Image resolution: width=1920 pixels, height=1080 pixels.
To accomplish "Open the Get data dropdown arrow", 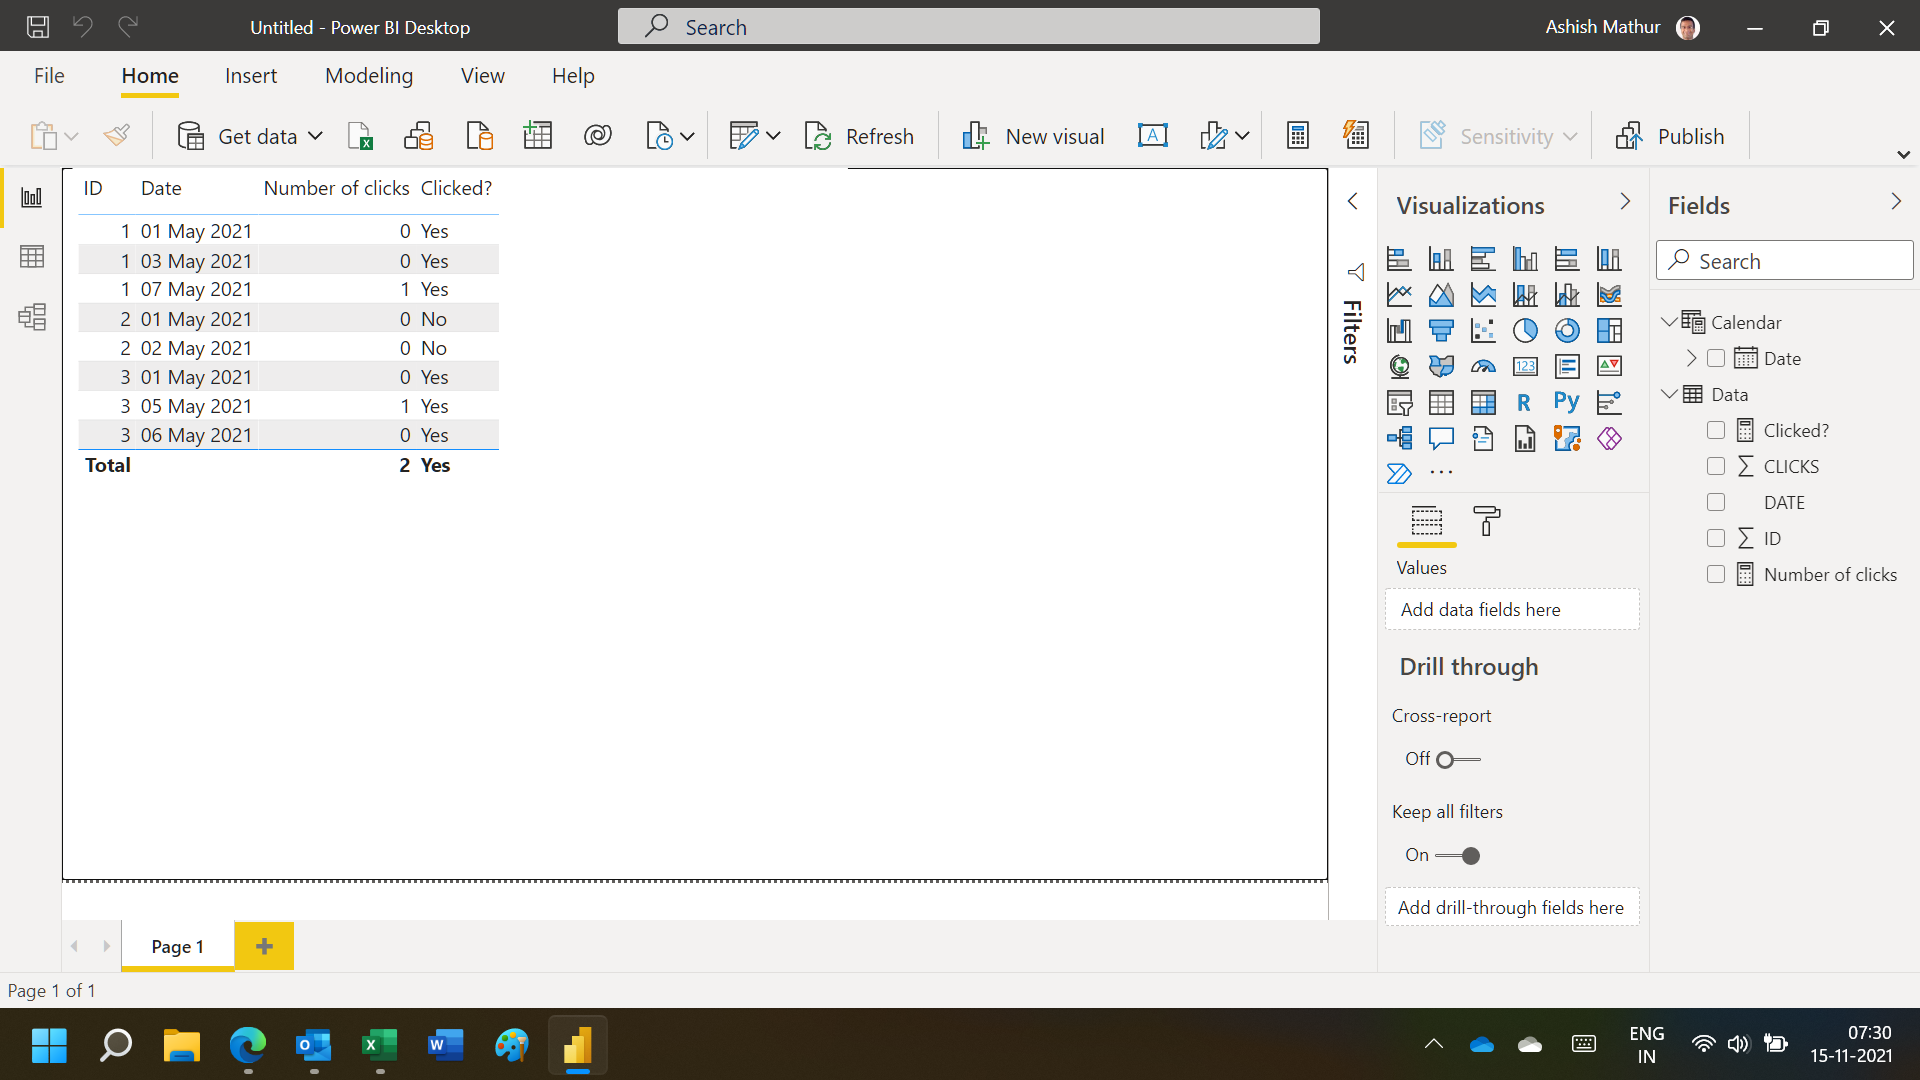I will pyautogui.click(x=315, y=136).
